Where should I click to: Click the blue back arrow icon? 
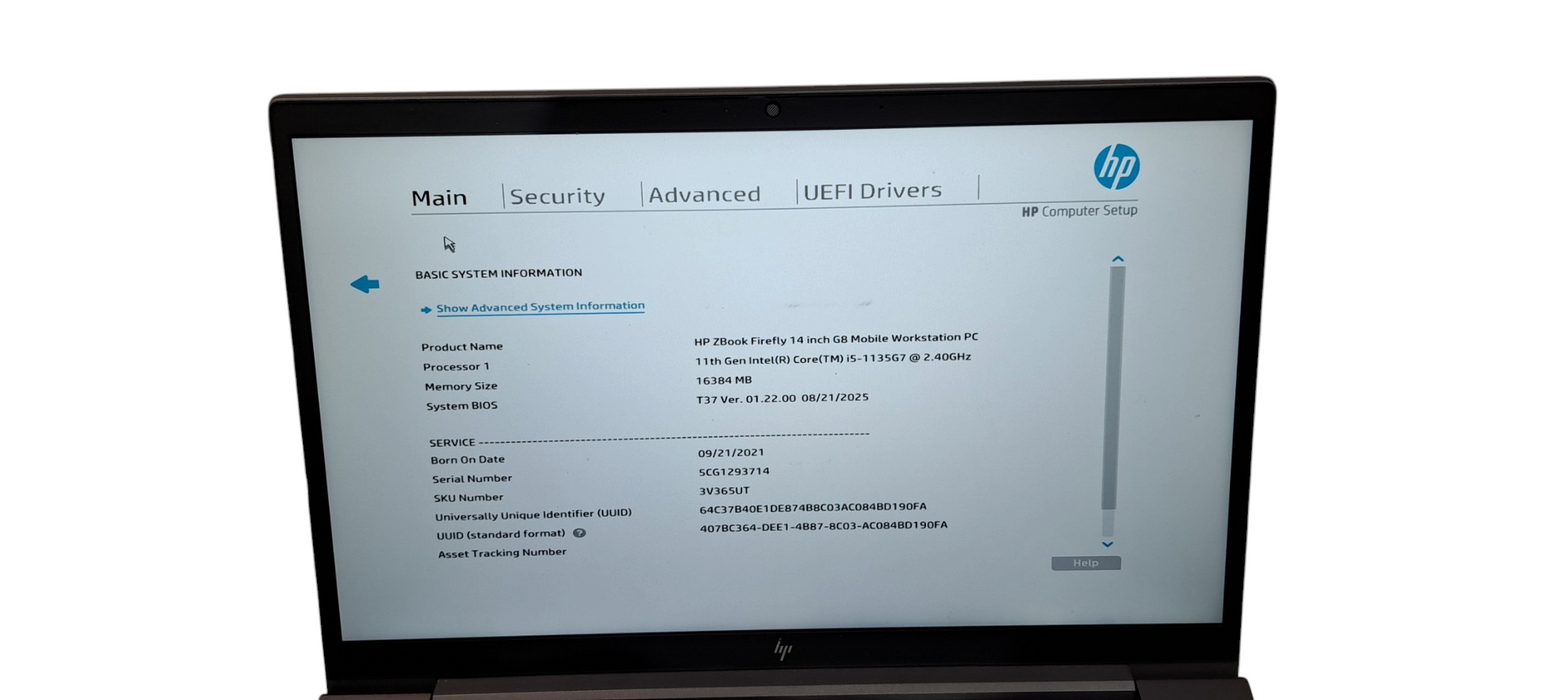tap(364, 284)
